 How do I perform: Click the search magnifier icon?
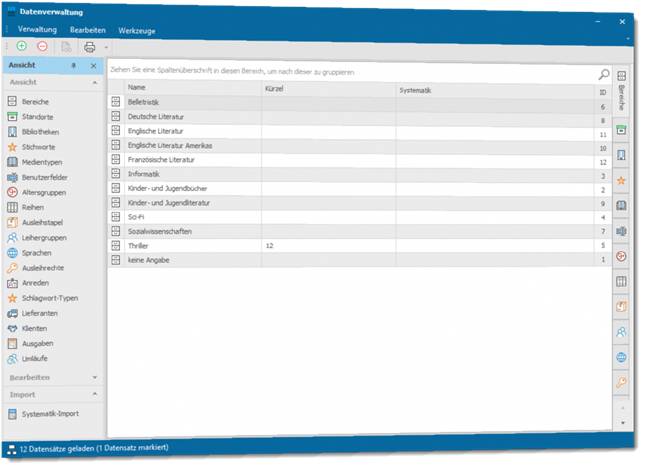coord(604,75)
